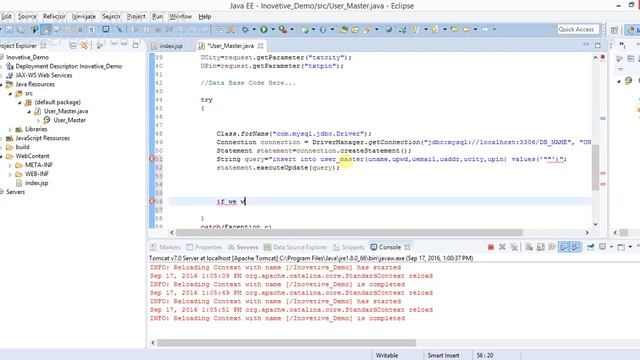Click the Pin Console icon
Viewport: 640px width, 360px height.
[591, 247]
